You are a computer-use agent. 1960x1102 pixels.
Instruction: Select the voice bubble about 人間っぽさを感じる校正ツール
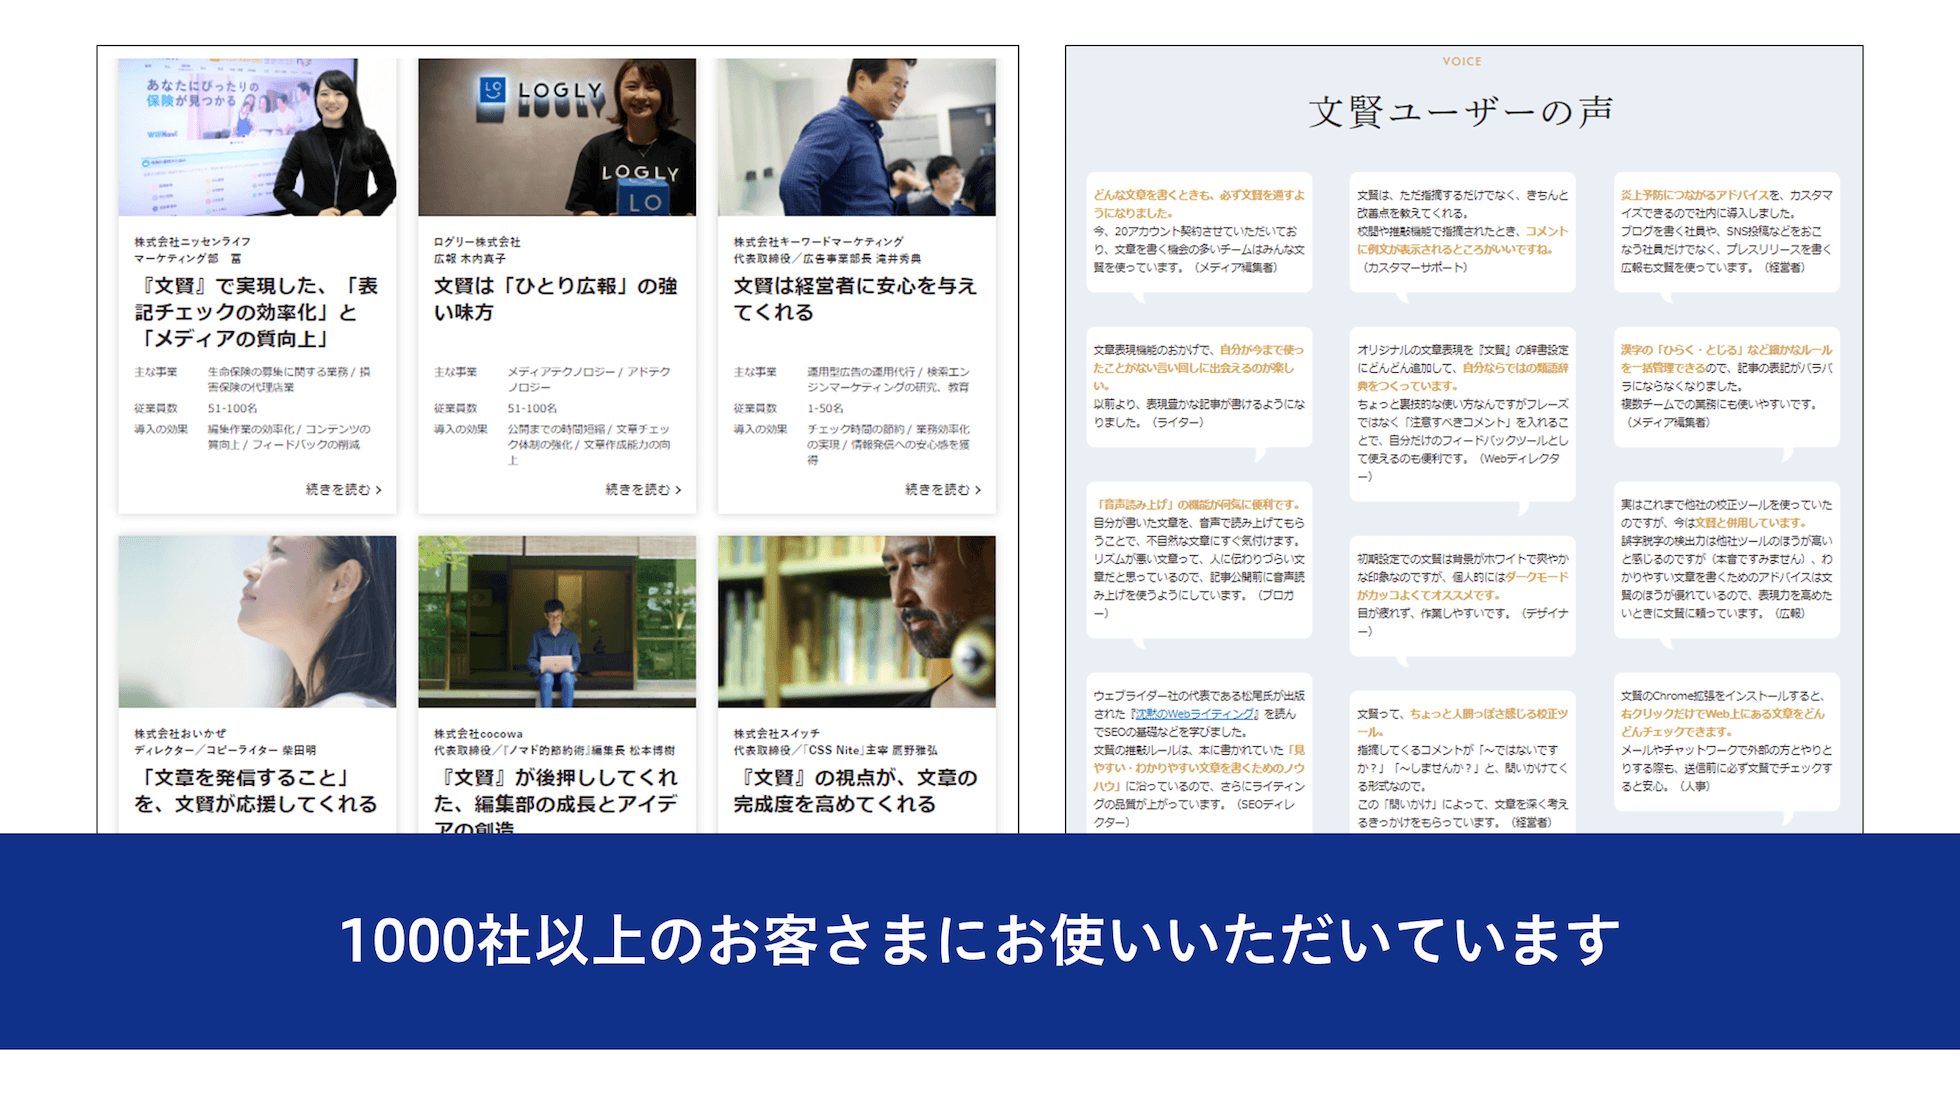tap(1462, 762)
